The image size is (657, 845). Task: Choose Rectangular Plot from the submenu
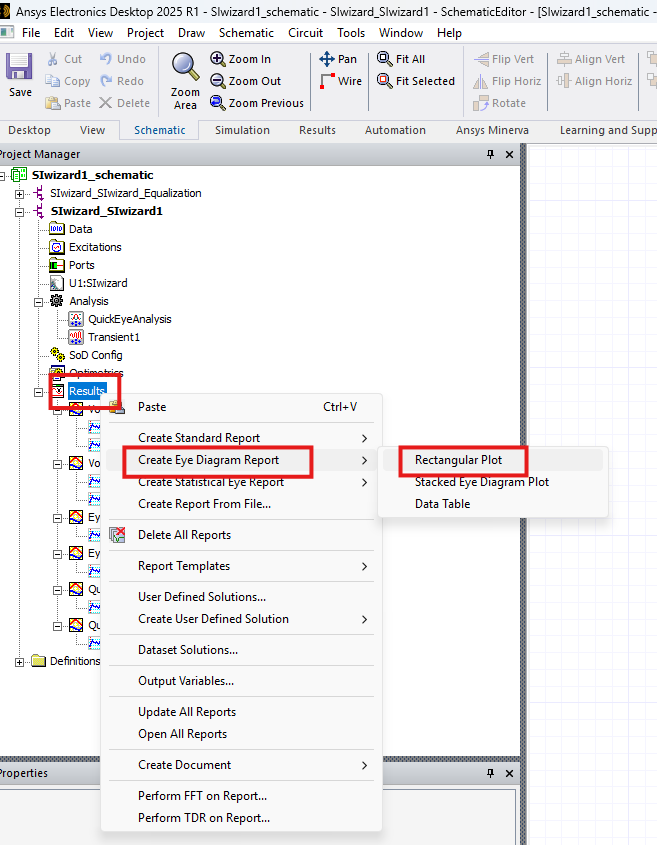(493, 460)
